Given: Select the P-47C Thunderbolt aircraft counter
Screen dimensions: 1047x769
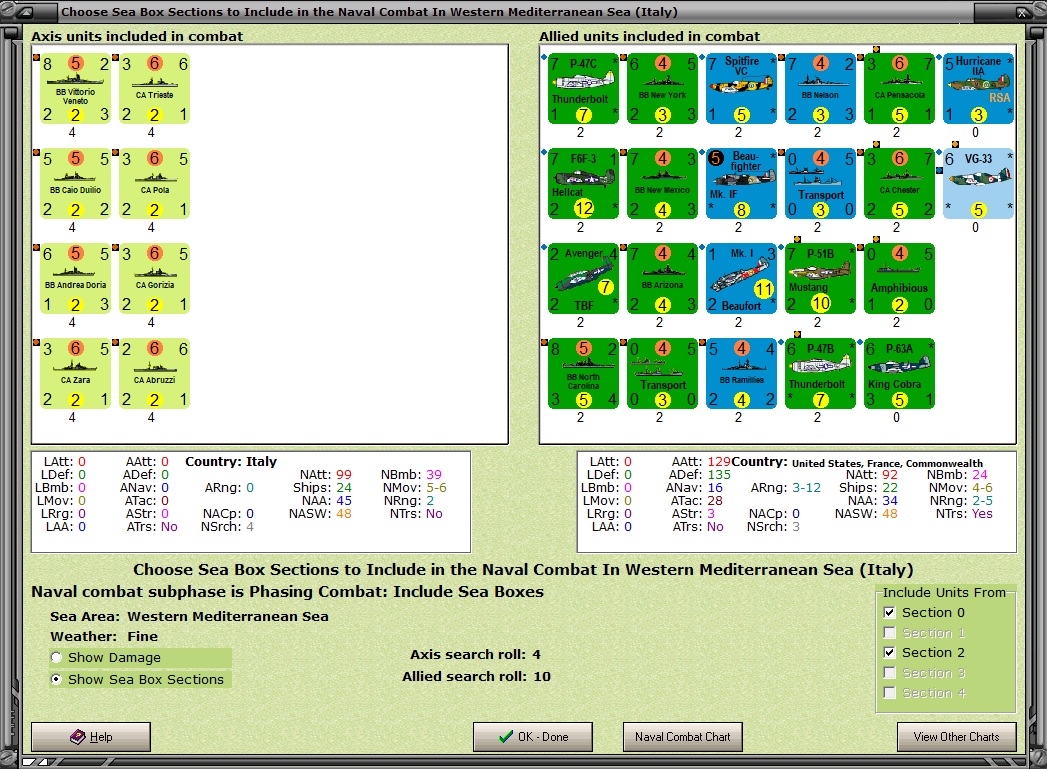Looking at the screenshot, I should tap(583, 89).
